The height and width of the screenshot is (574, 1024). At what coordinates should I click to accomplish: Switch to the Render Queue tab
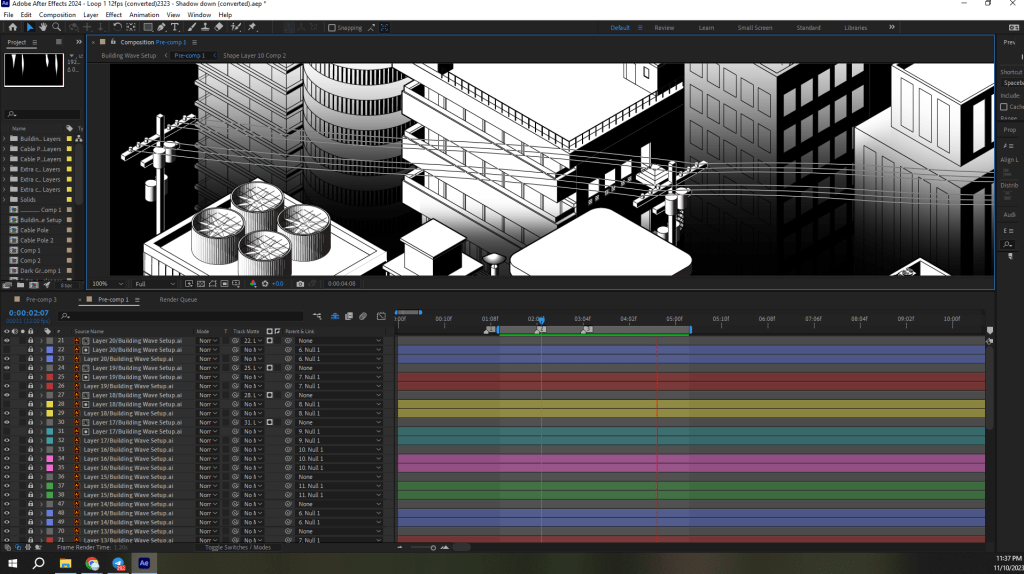coord(178,299)
